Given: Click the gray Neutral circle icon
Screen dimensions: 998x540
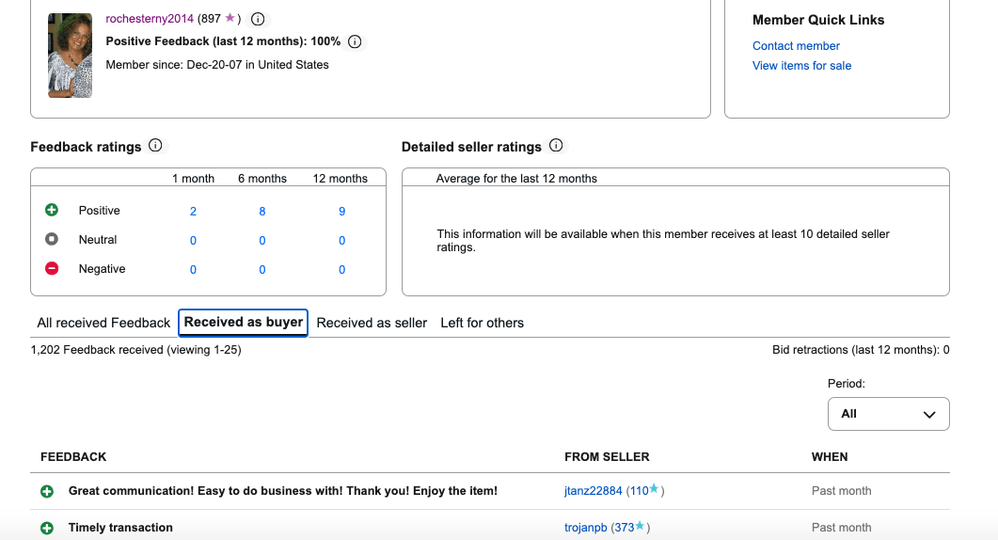Looking at the screenshot, I should click(52, 239).
